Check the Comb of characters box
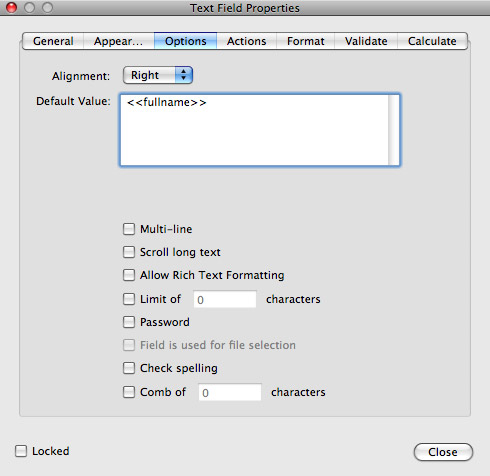This screenshot has height=476, width=490. [x=129, y=392]
